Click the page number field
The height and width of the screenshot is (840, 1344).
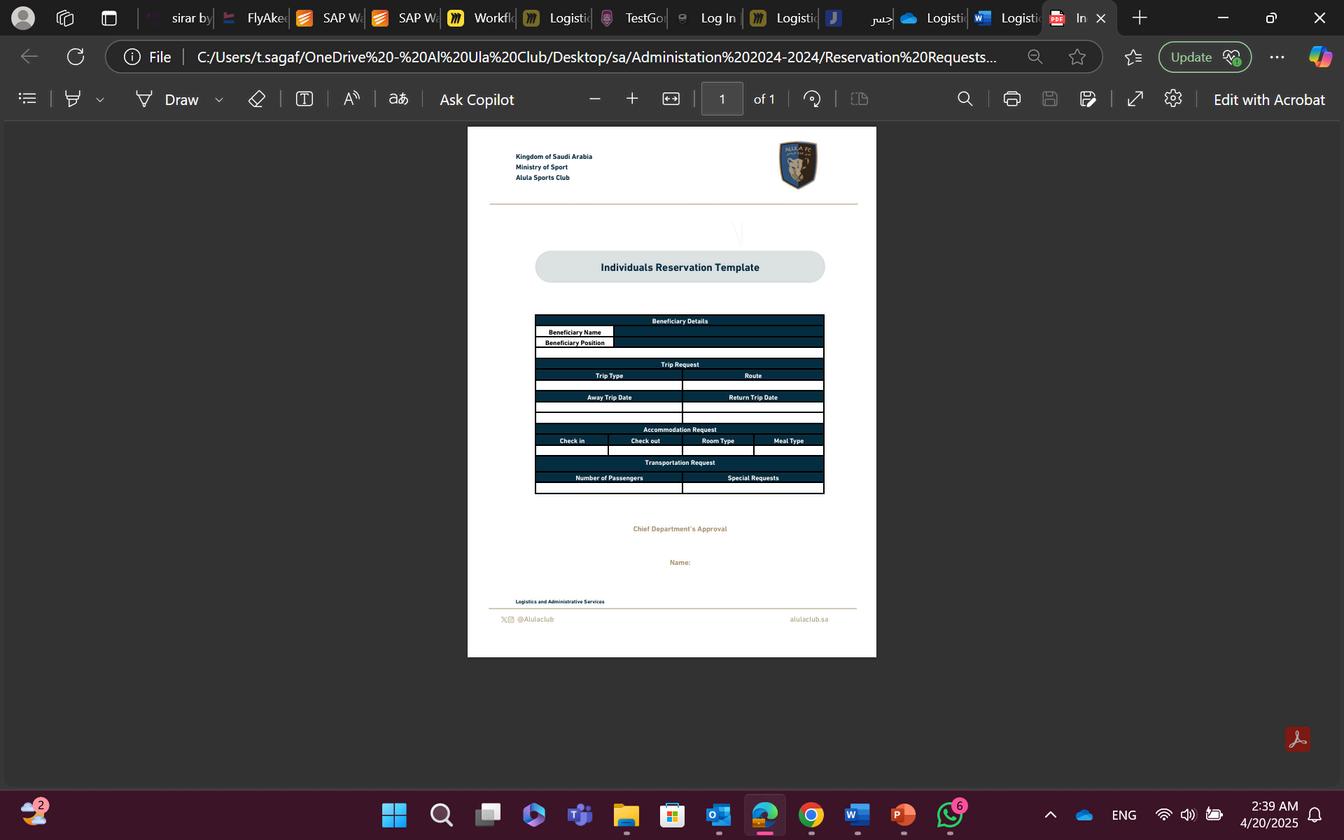pos(722,99)
